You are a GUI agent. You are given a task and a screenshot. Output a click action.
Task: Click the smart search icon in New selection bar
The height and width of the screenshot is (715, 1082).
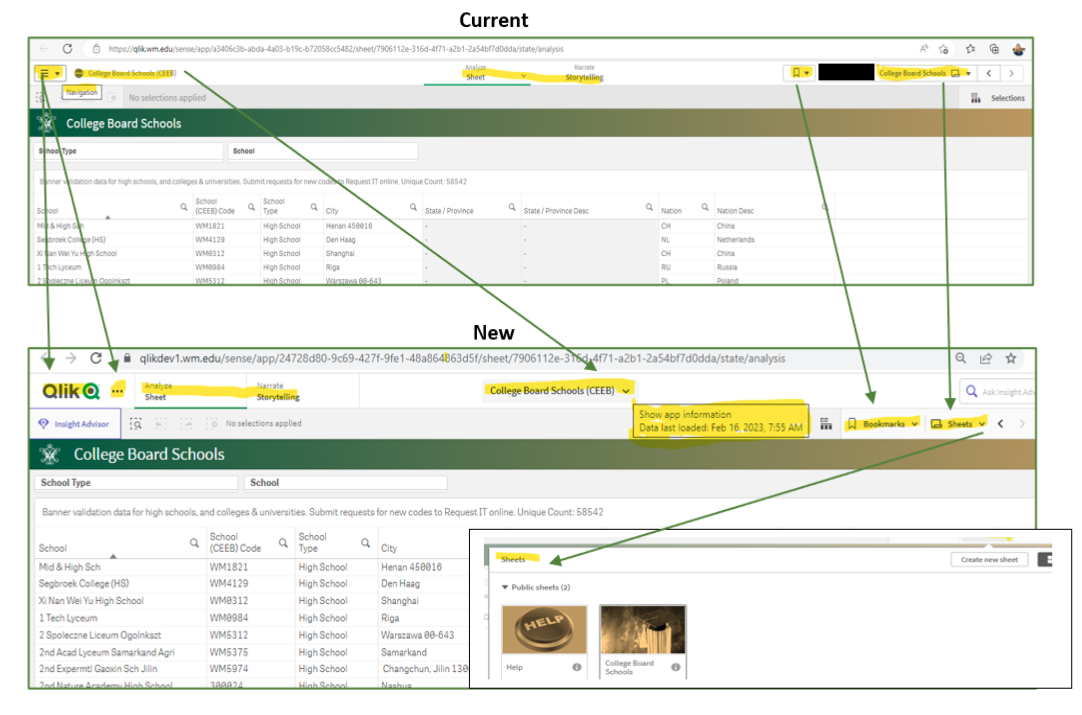tap(136, 424)
